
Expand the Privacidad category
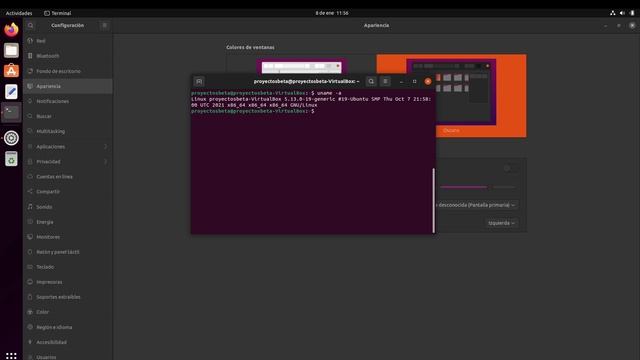(68, 162)
